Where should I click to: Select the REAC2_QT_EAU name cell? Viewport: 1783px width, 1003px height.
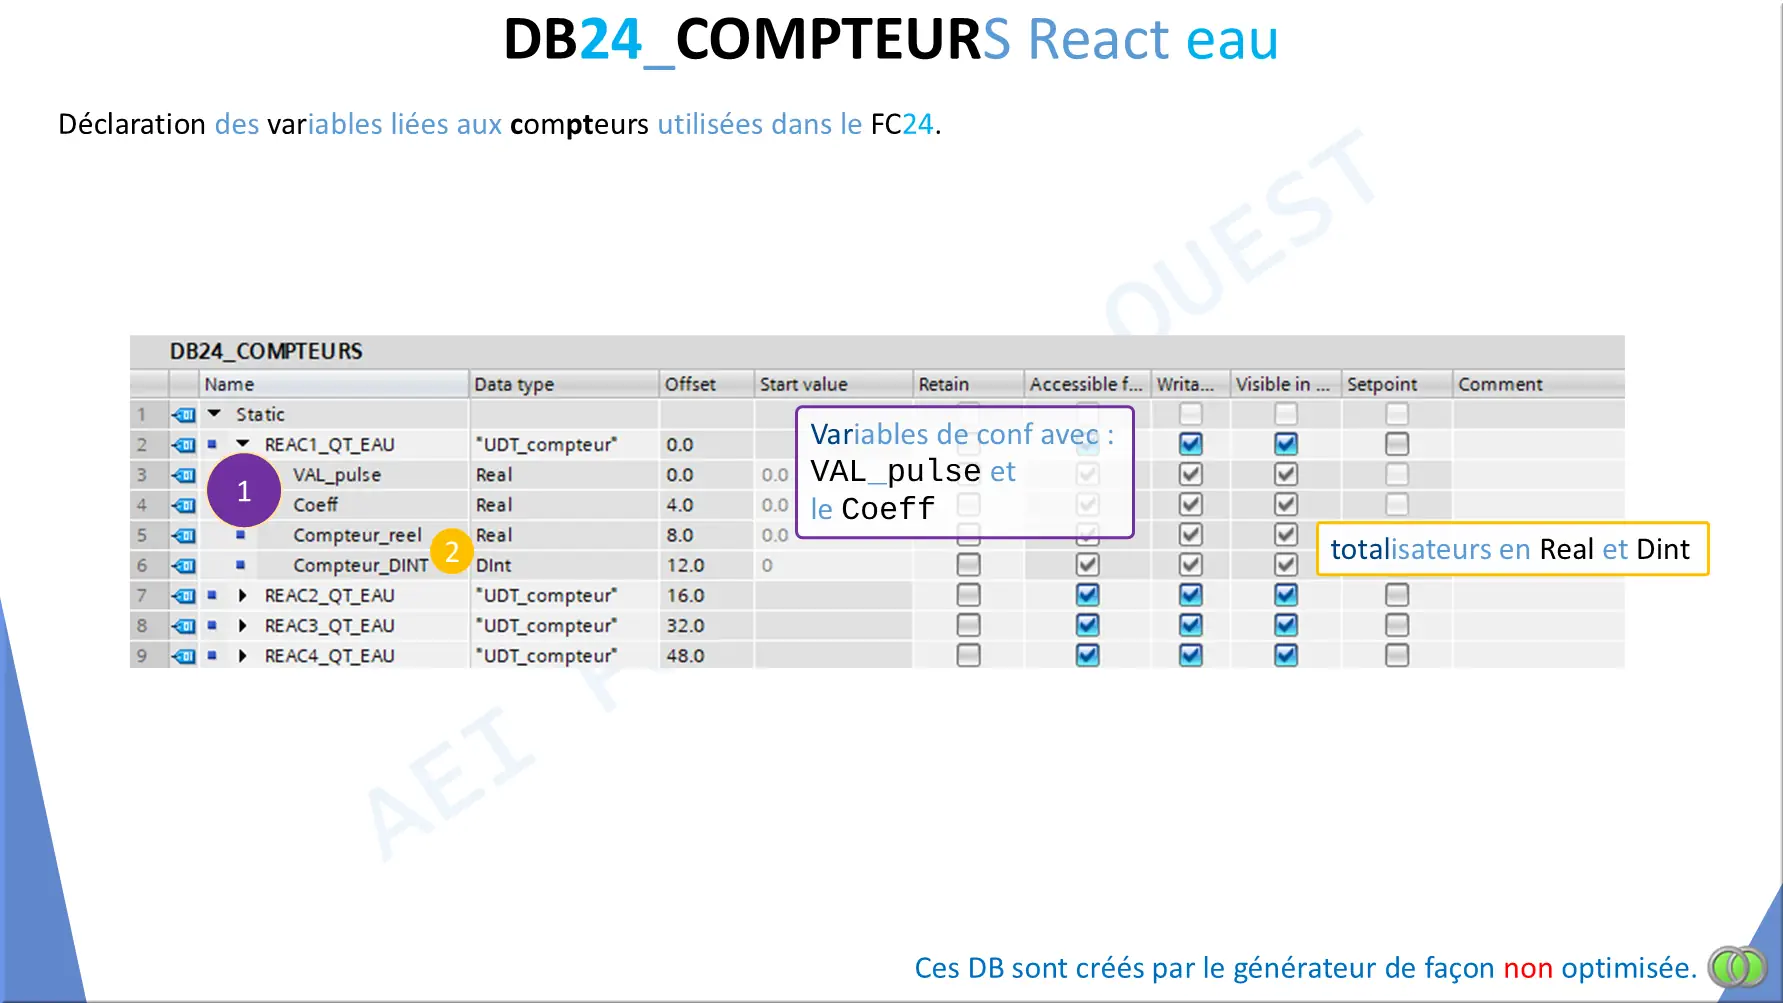pos(329,595)
